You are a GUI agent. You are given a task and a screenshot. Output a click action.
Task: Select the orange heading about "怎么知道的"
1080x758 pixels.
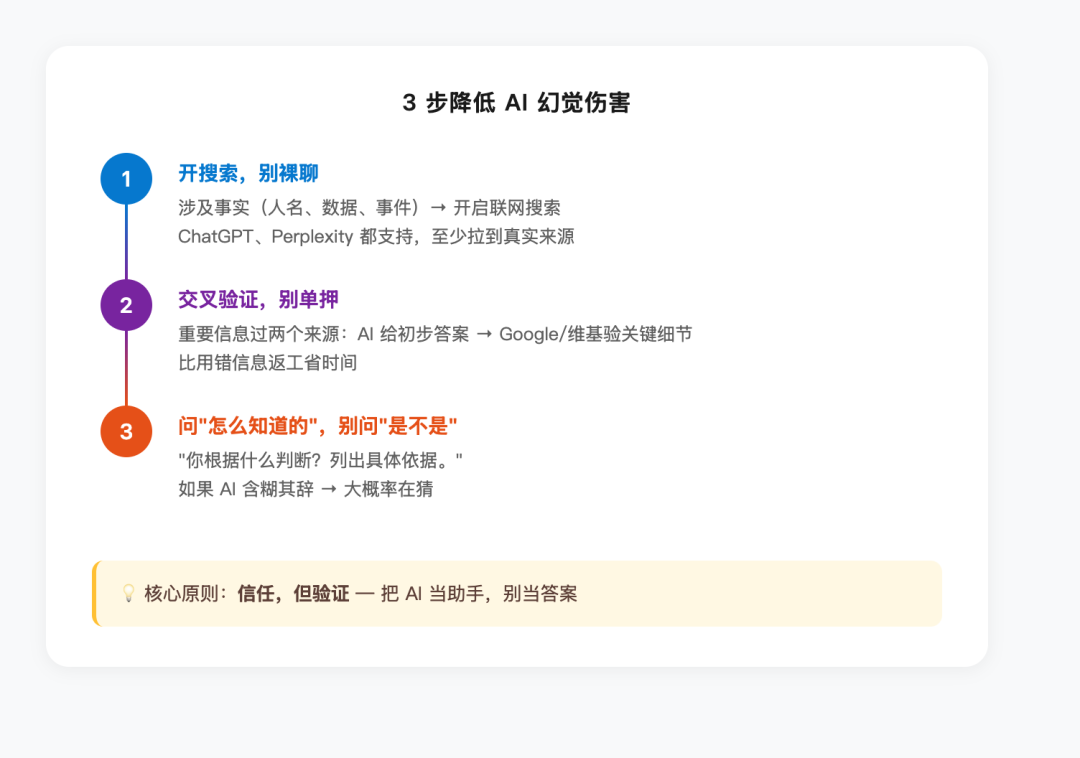[318, 426]
